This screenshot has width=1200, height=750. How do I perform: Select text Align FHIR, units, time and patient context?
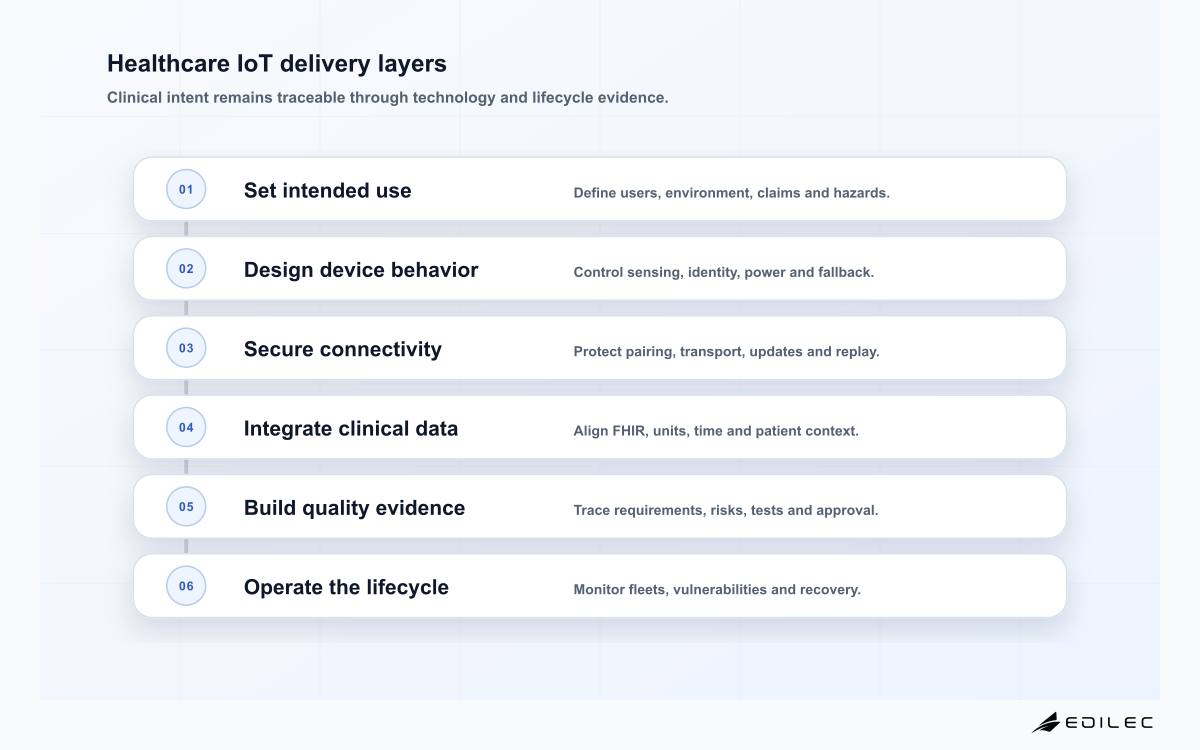tap(716, 430)
